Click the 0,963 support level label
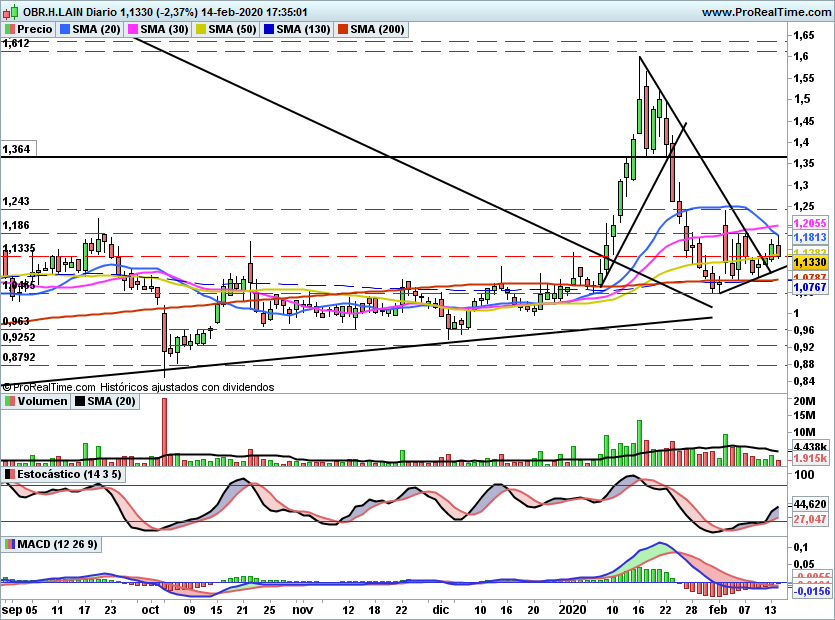 pos(16,321)
